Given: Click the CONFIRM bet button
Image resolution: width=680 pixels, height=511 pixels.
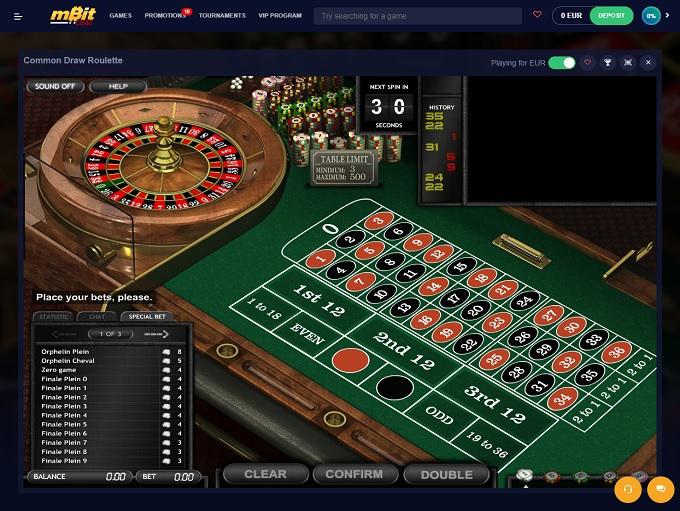Looking at the screenshot, I should 354,474.
